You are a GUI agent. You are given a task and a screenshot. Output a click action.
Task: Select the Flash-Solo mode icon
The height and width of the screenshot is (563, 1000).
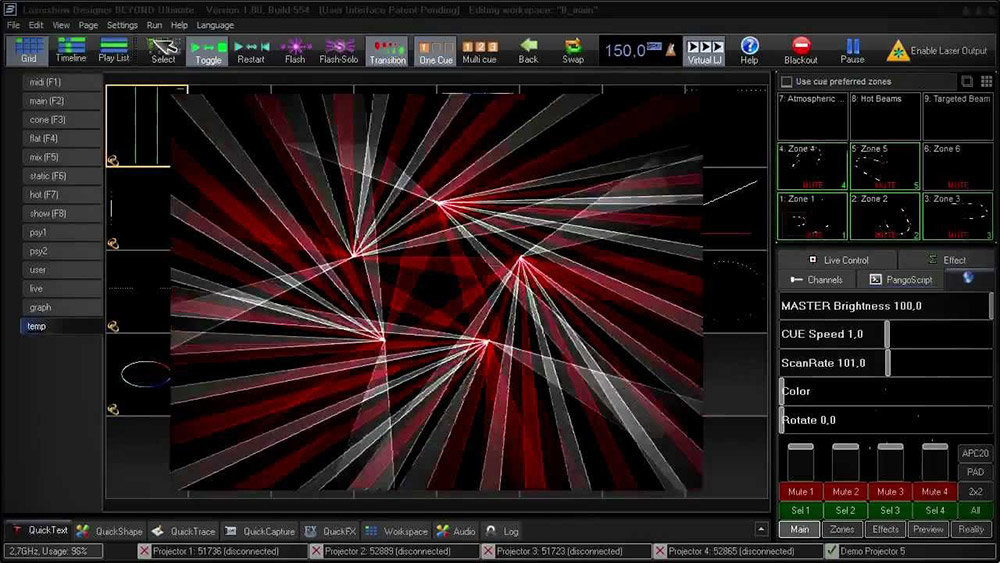[338, 50]
